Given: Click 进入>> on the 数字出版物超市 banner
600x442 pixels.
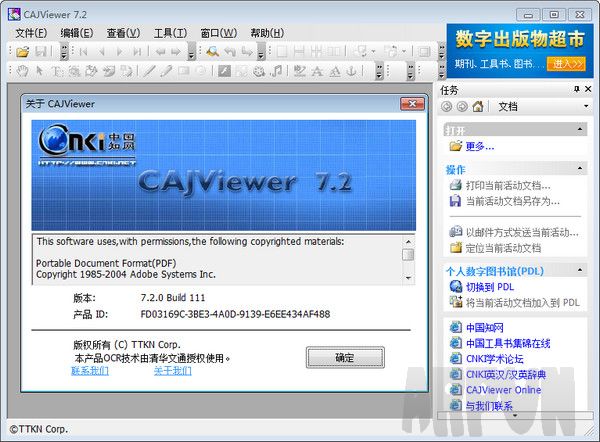Looking at the screenshot, I should click(567, 63).
